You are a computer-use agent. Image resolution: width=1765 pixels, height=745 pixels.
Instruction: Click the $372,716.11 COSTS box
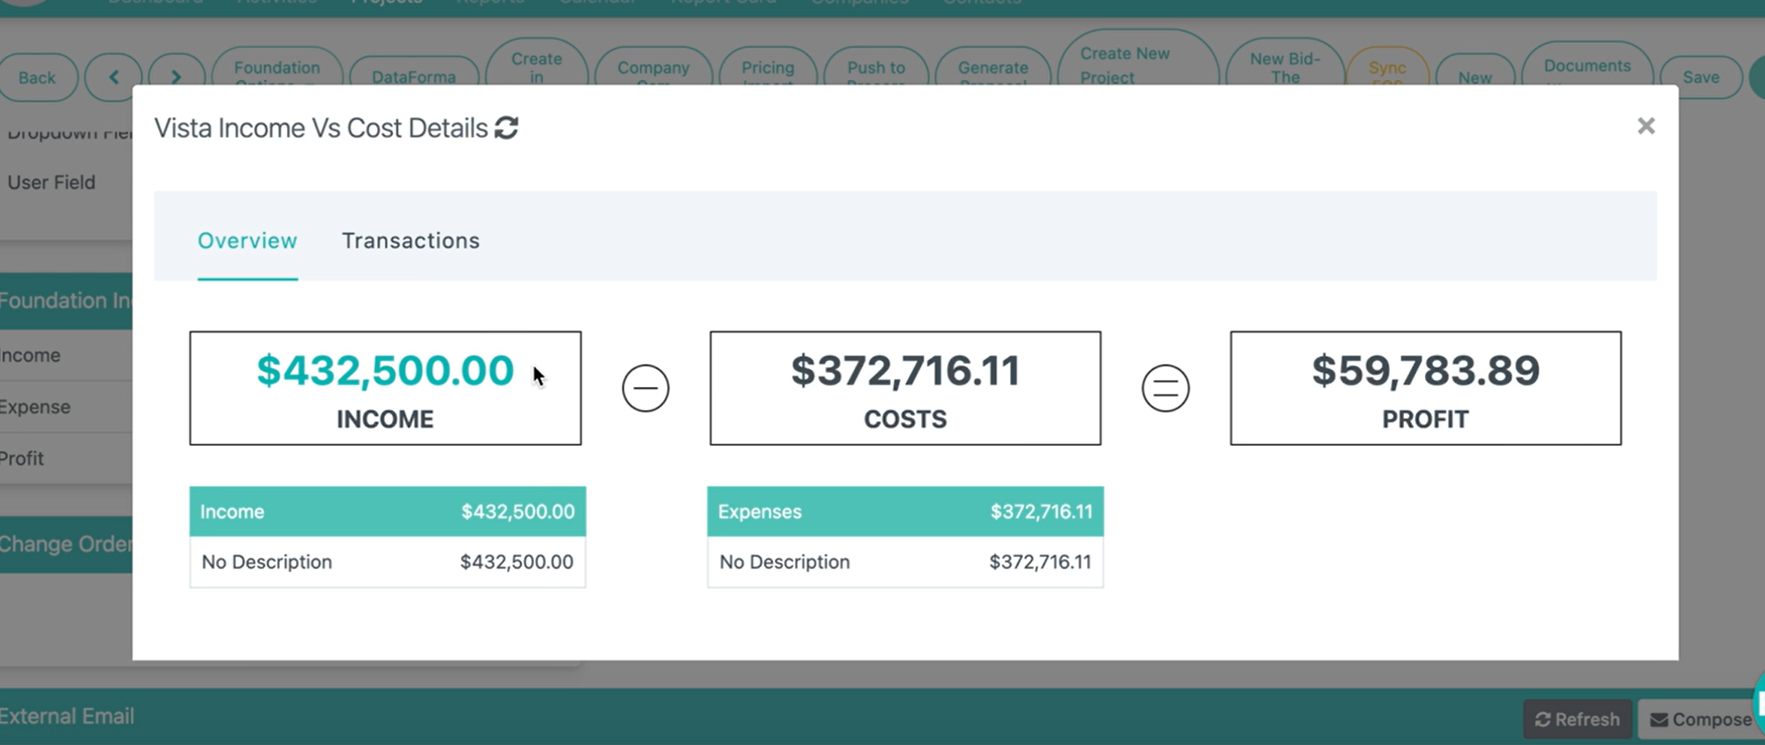(905, 388)
